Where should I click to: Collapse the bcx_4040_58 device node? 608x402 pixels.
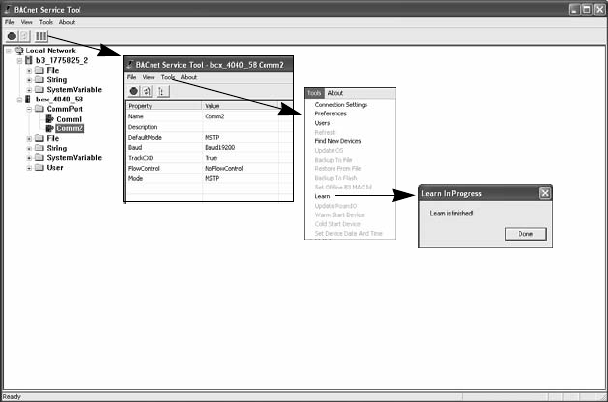19,100
